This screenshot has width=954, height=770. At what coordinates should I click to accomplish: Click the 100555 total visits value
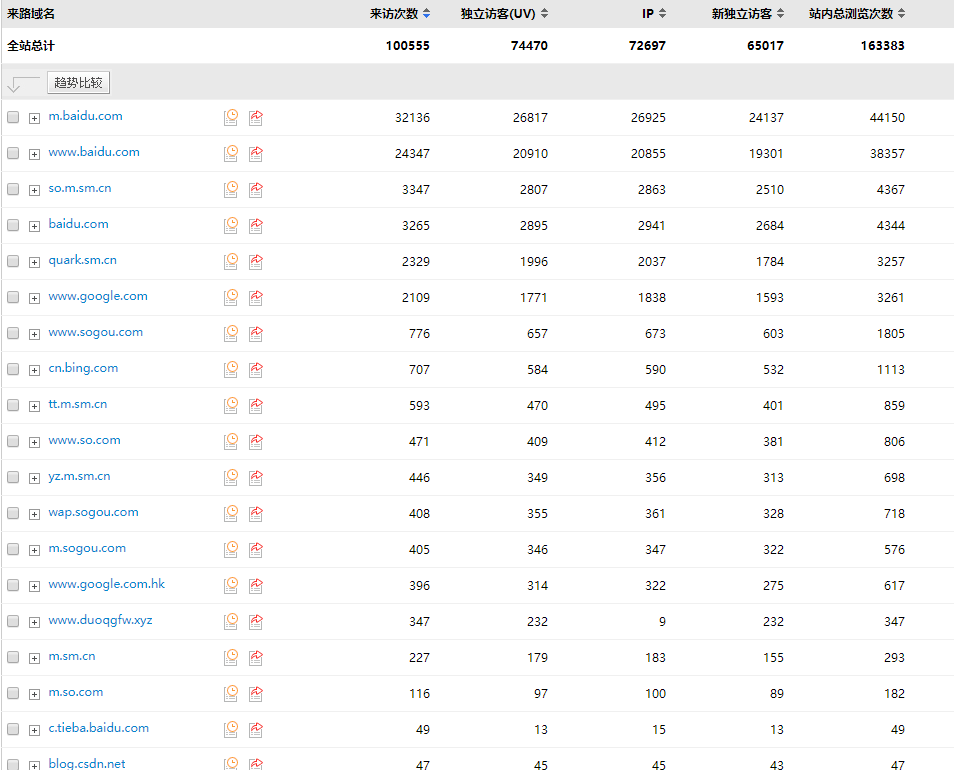[408, 46]
